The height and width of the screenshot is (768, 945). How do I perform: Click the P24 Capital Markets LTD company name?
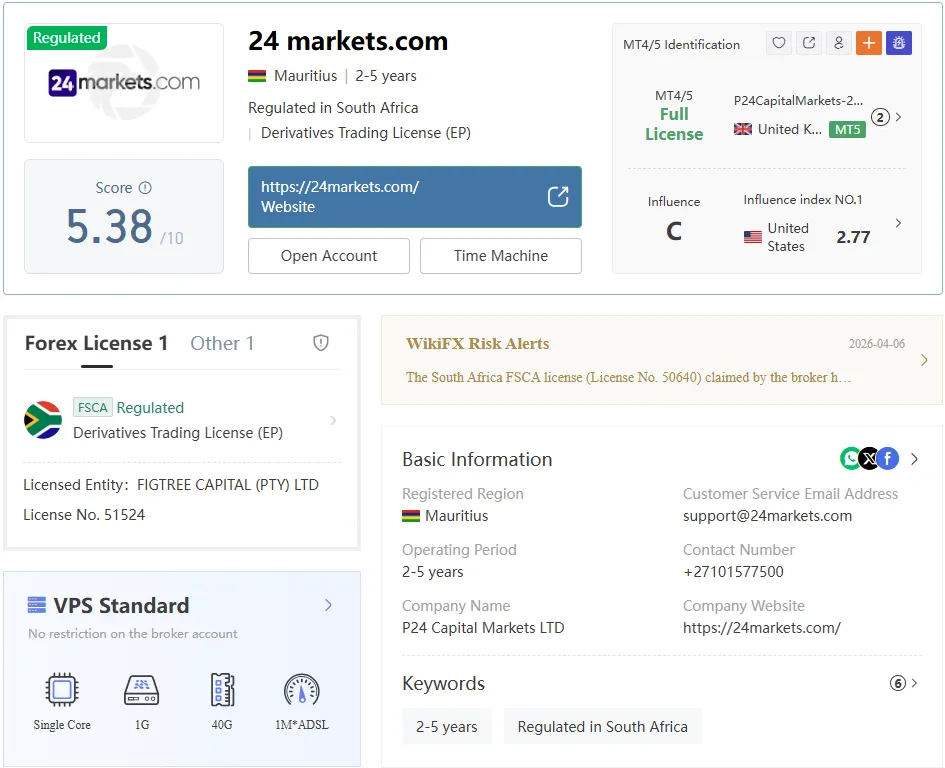point(483,628)
